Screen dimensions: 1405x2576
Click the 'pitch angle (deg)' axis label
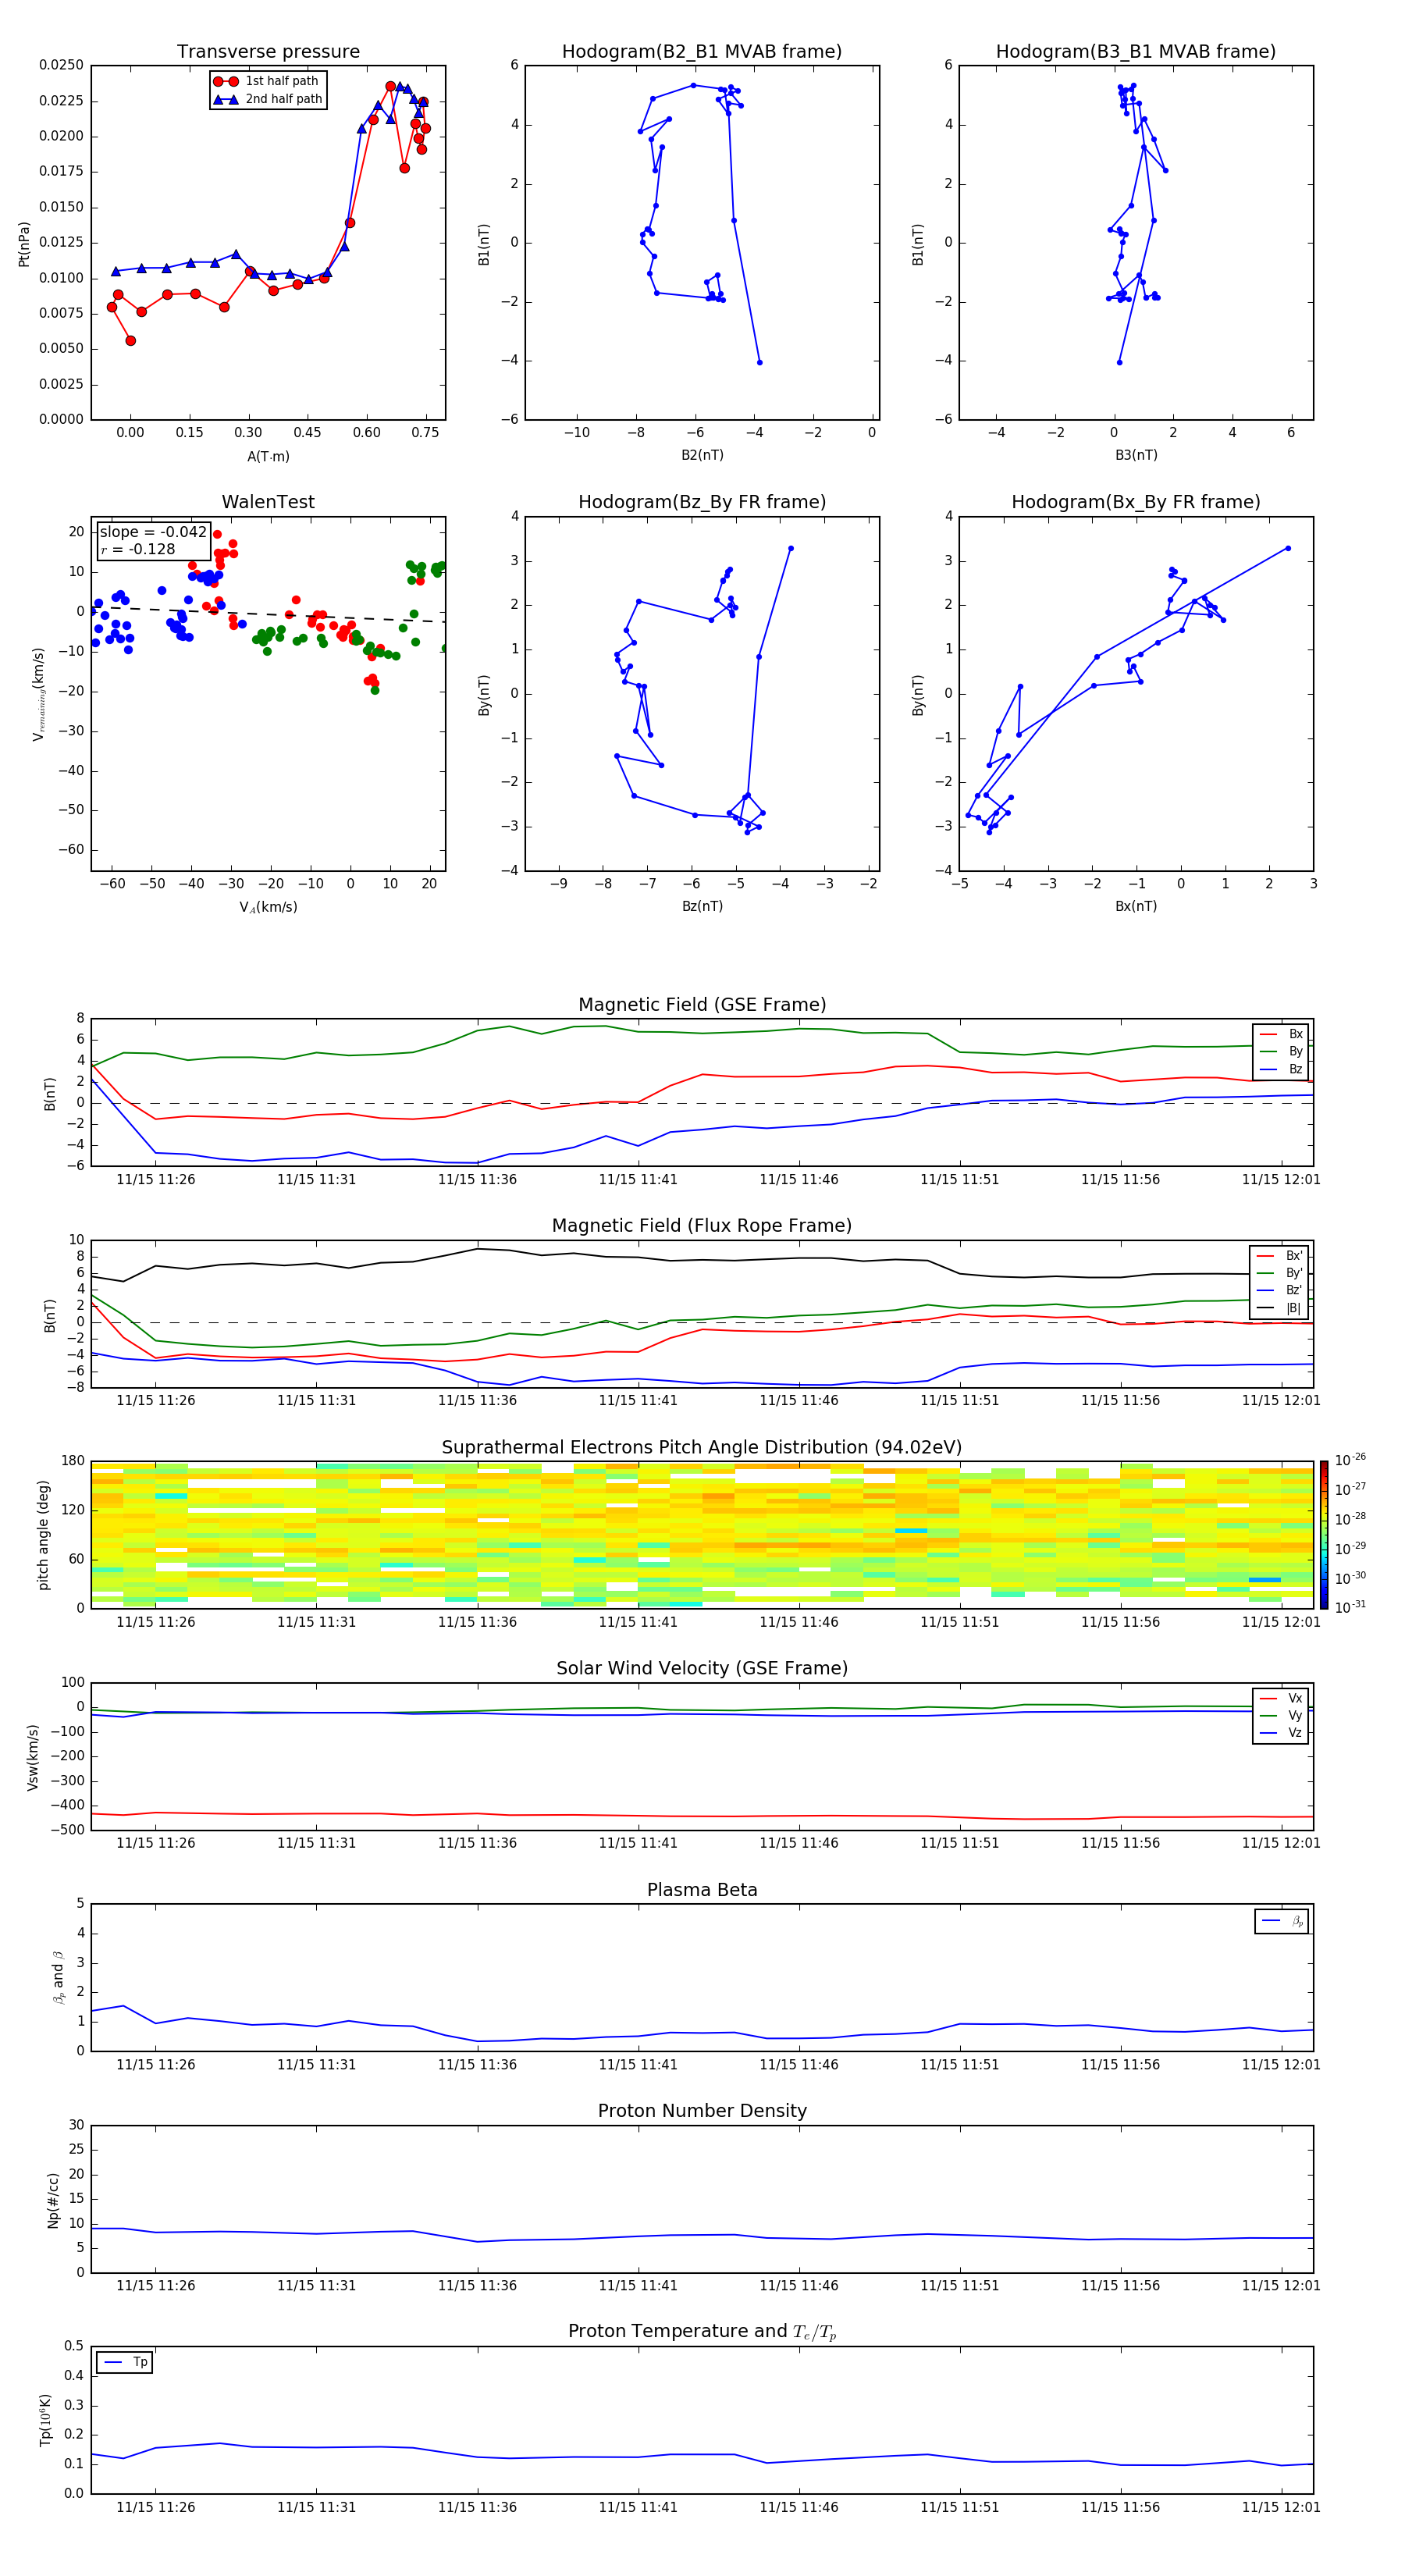[x=44, y=1535]
